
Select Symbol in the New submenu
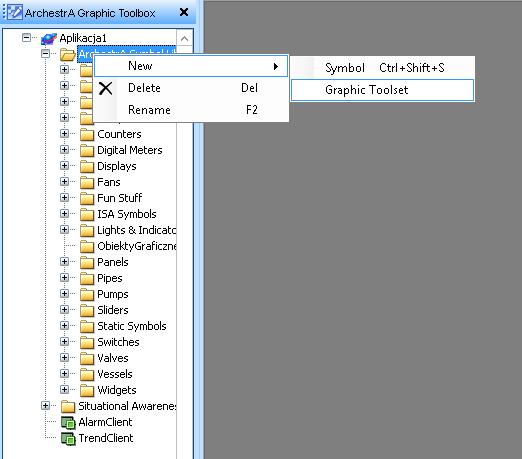382,68
